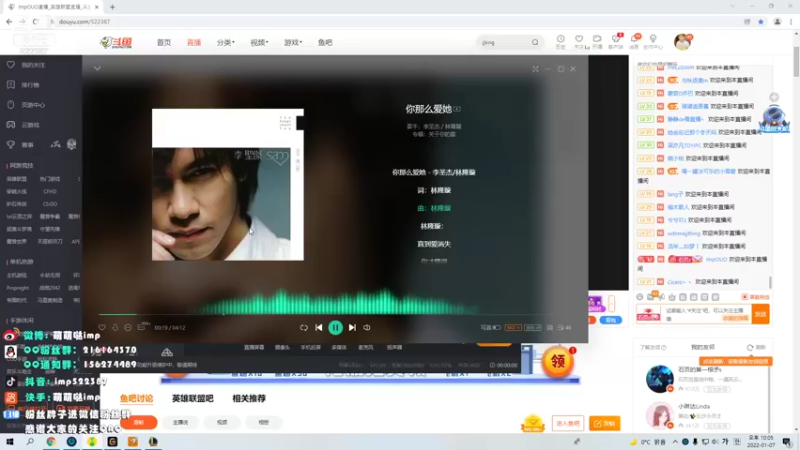Claim the orange 领 reward button

point(558,362)
